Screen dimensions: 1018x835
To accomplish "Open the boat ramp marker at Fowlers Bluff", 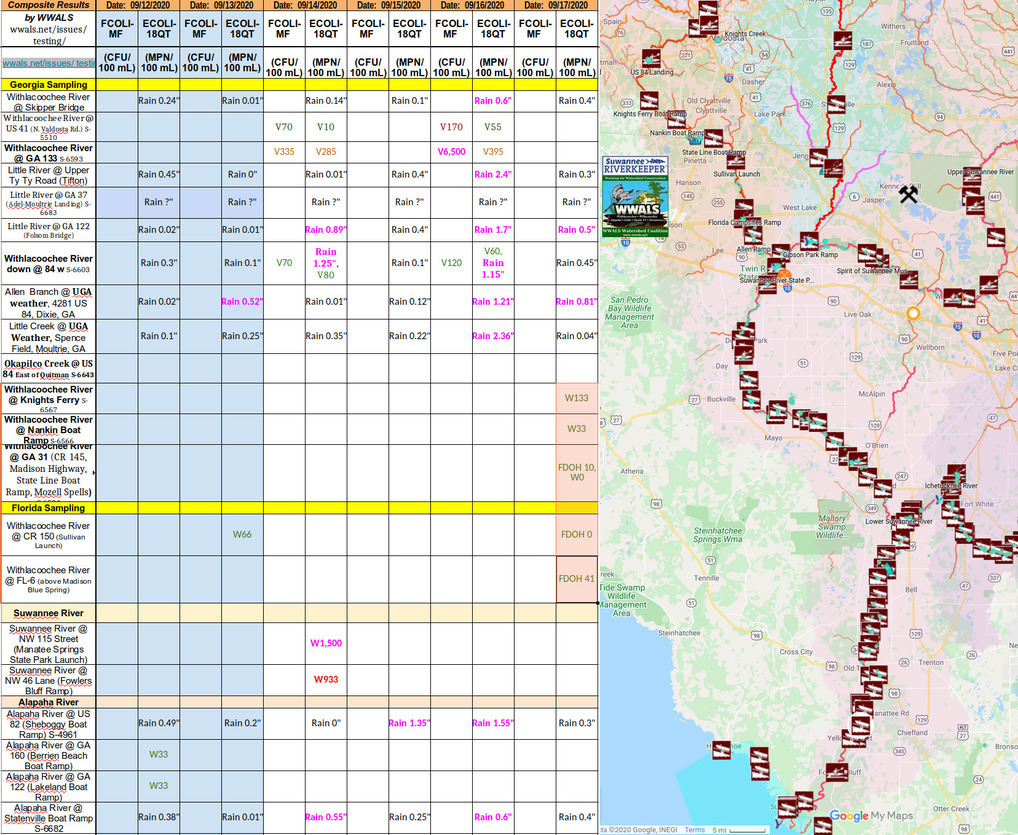I will pos(838,772).
